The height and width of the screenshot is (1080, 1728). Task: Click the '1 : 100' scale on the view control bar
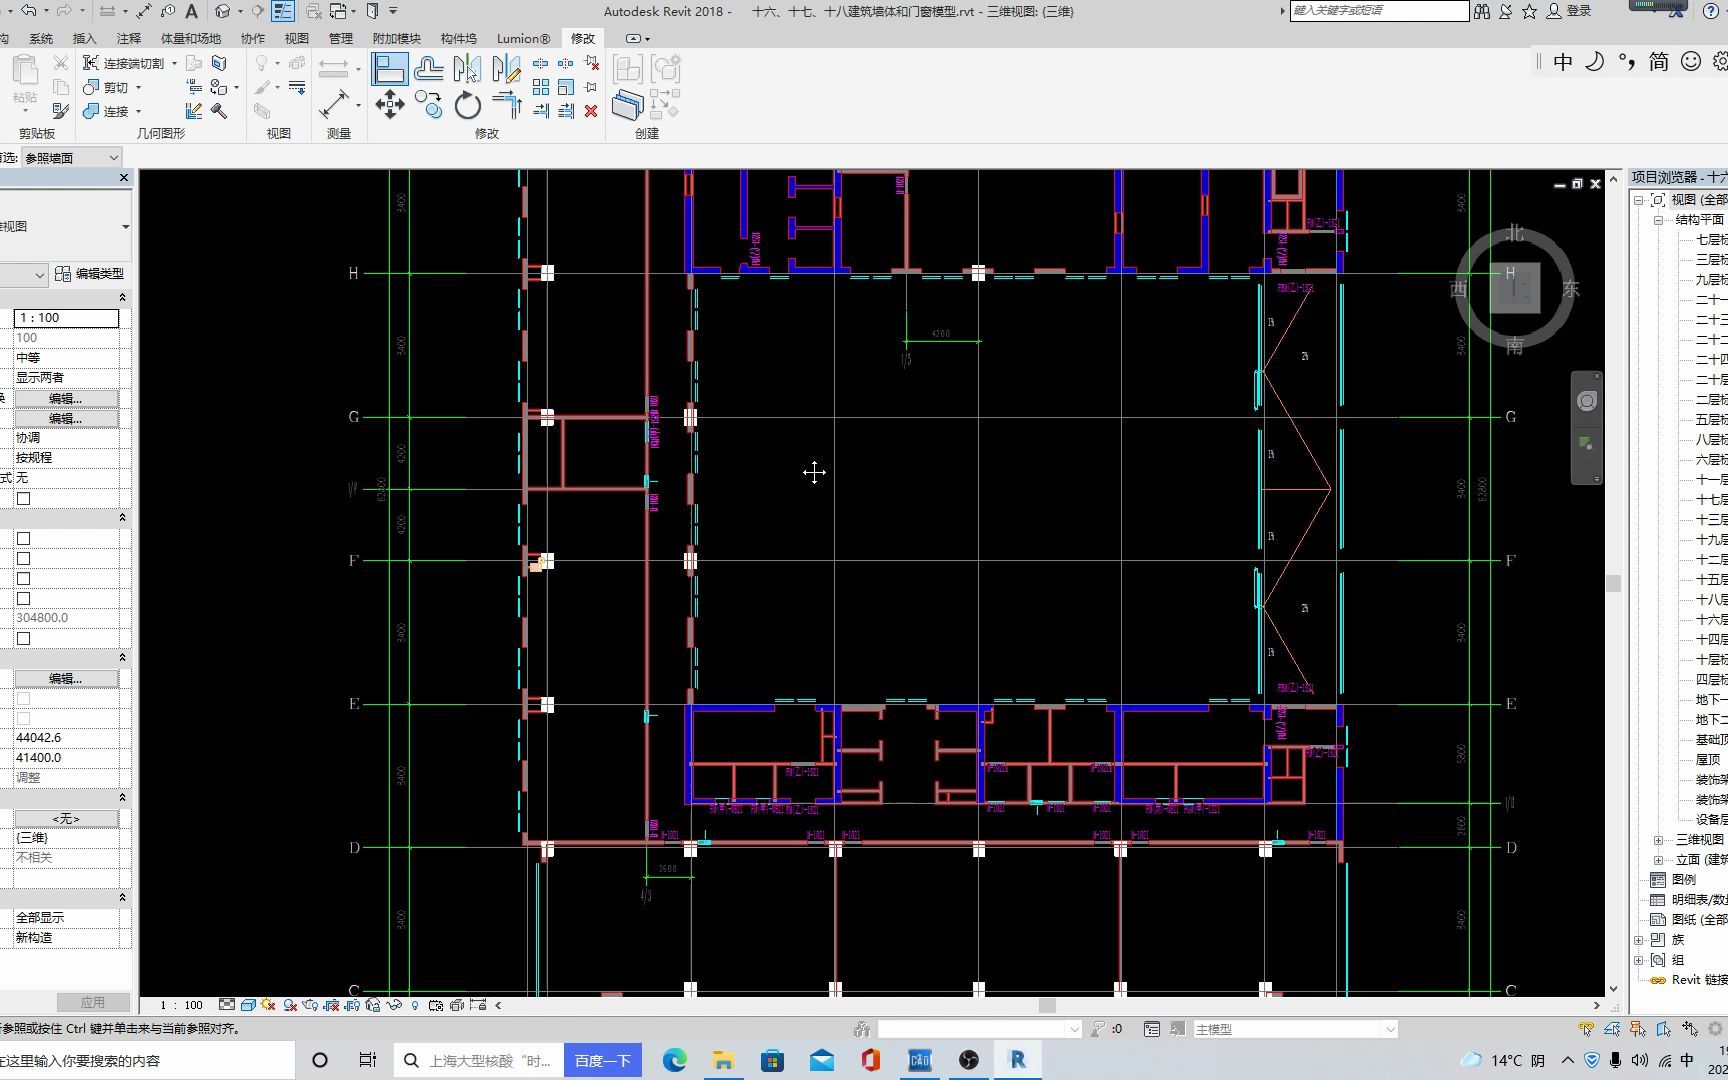(181, 1005)
